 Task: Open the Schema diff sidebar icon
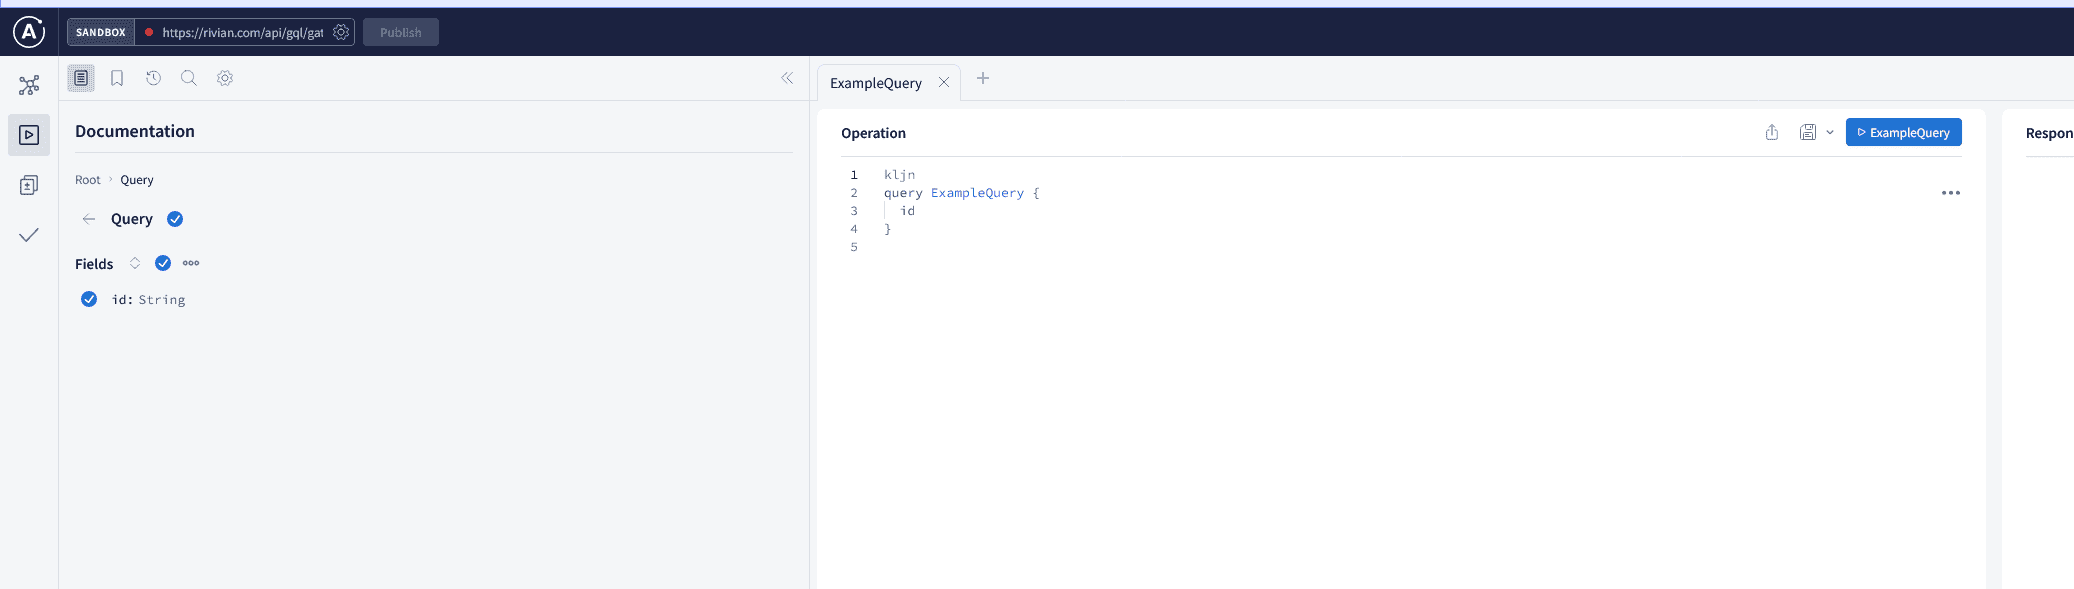(29, 185)
